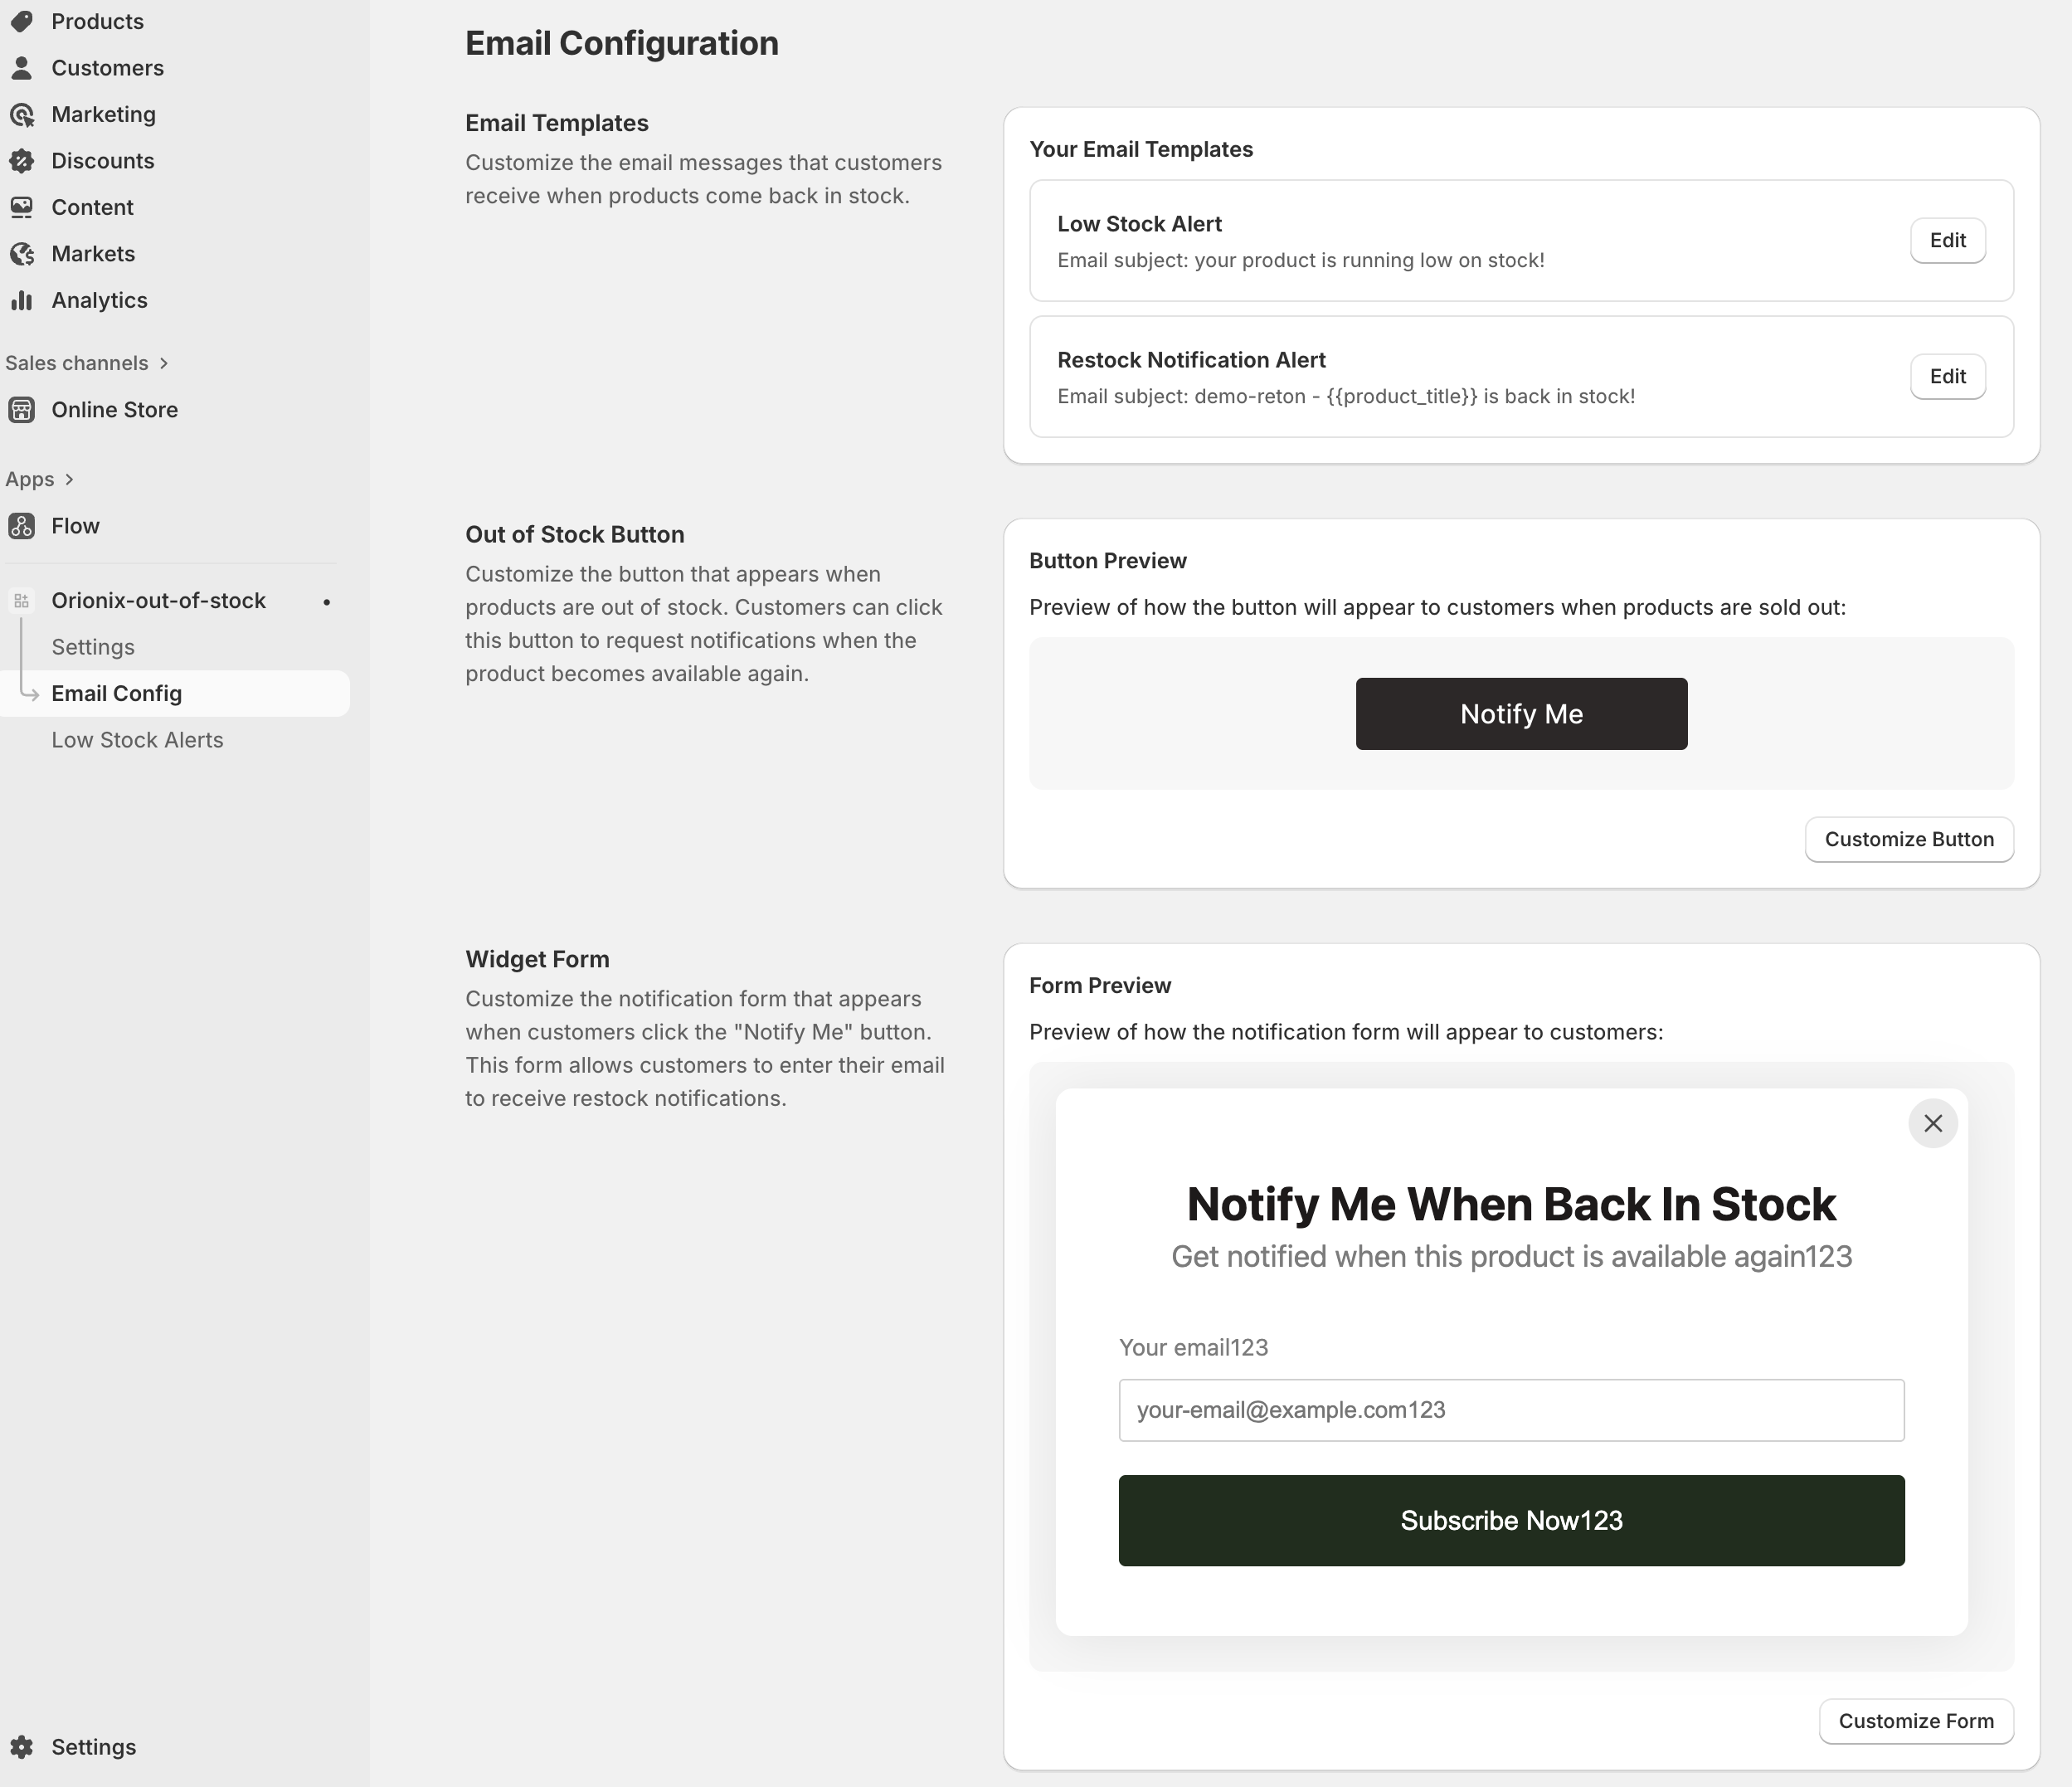Close the form preview with X
This screenshot has width=2072, height=1787.
point(1932,1124)
